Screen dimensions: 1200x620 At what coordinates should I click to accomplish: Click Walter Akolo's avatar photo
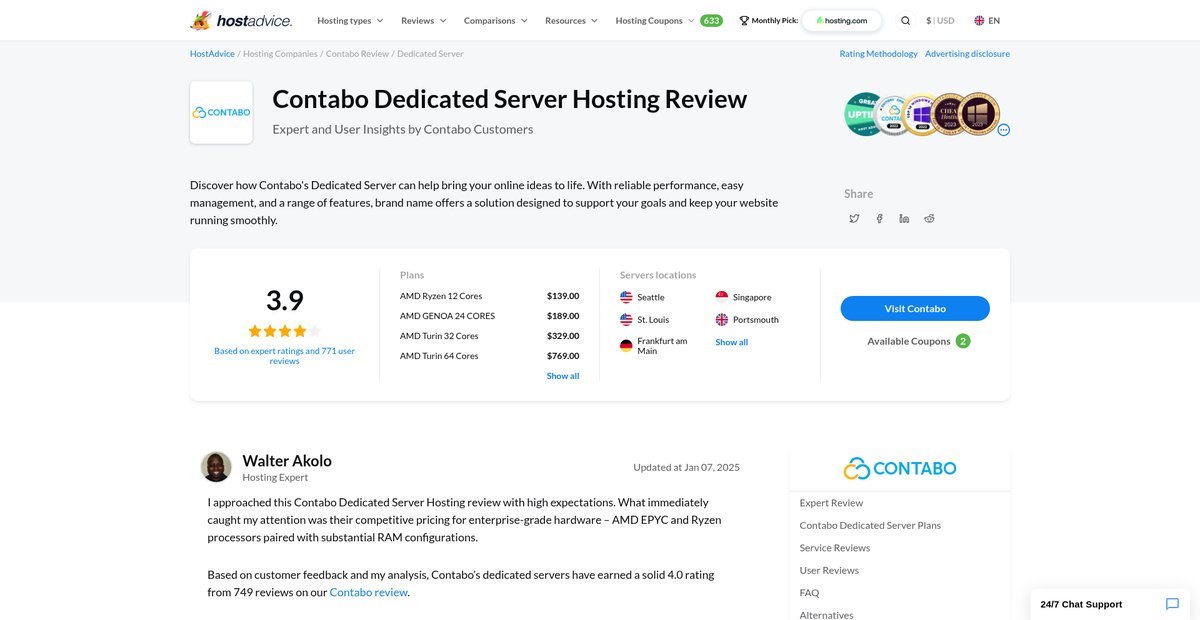click(x=216, y=467)
